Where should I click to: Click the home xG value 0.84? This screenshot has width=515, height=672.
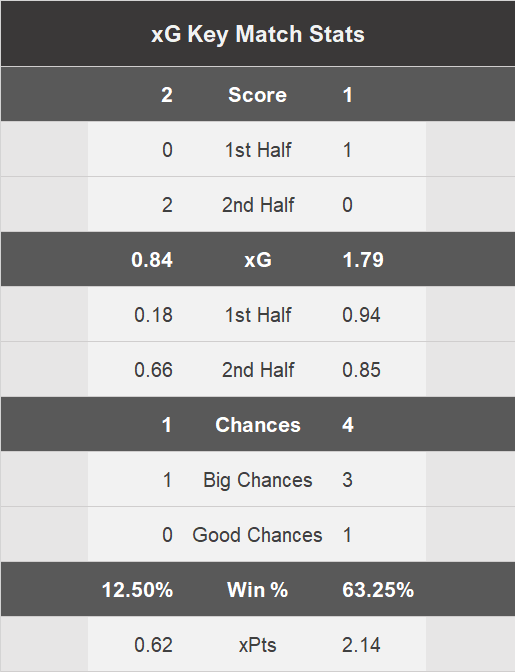[152, 260]
